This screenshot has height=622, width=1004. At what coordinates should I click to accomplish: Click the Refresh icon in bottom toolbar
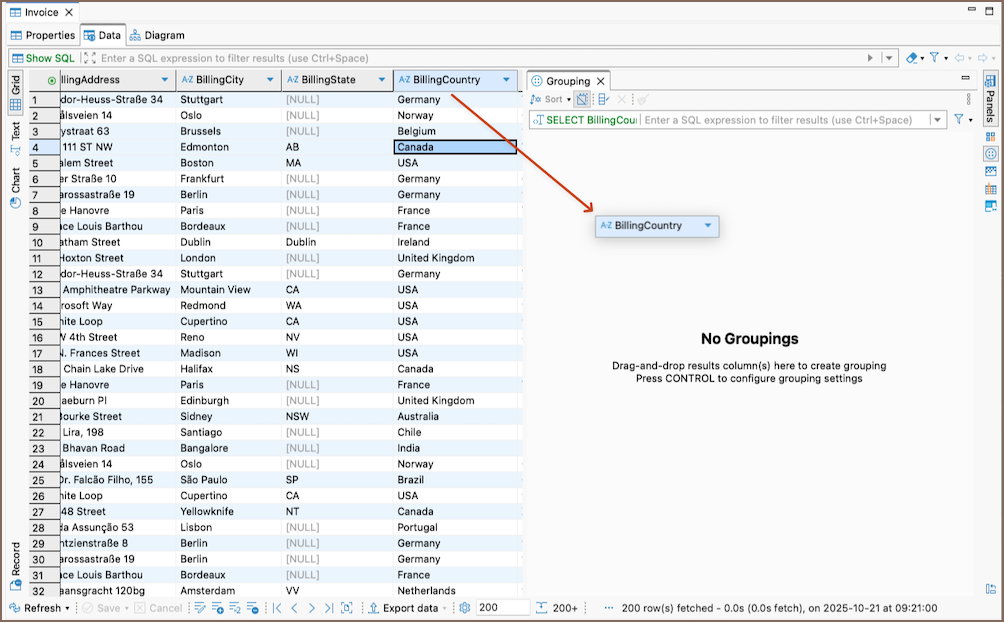coord(15,608)
